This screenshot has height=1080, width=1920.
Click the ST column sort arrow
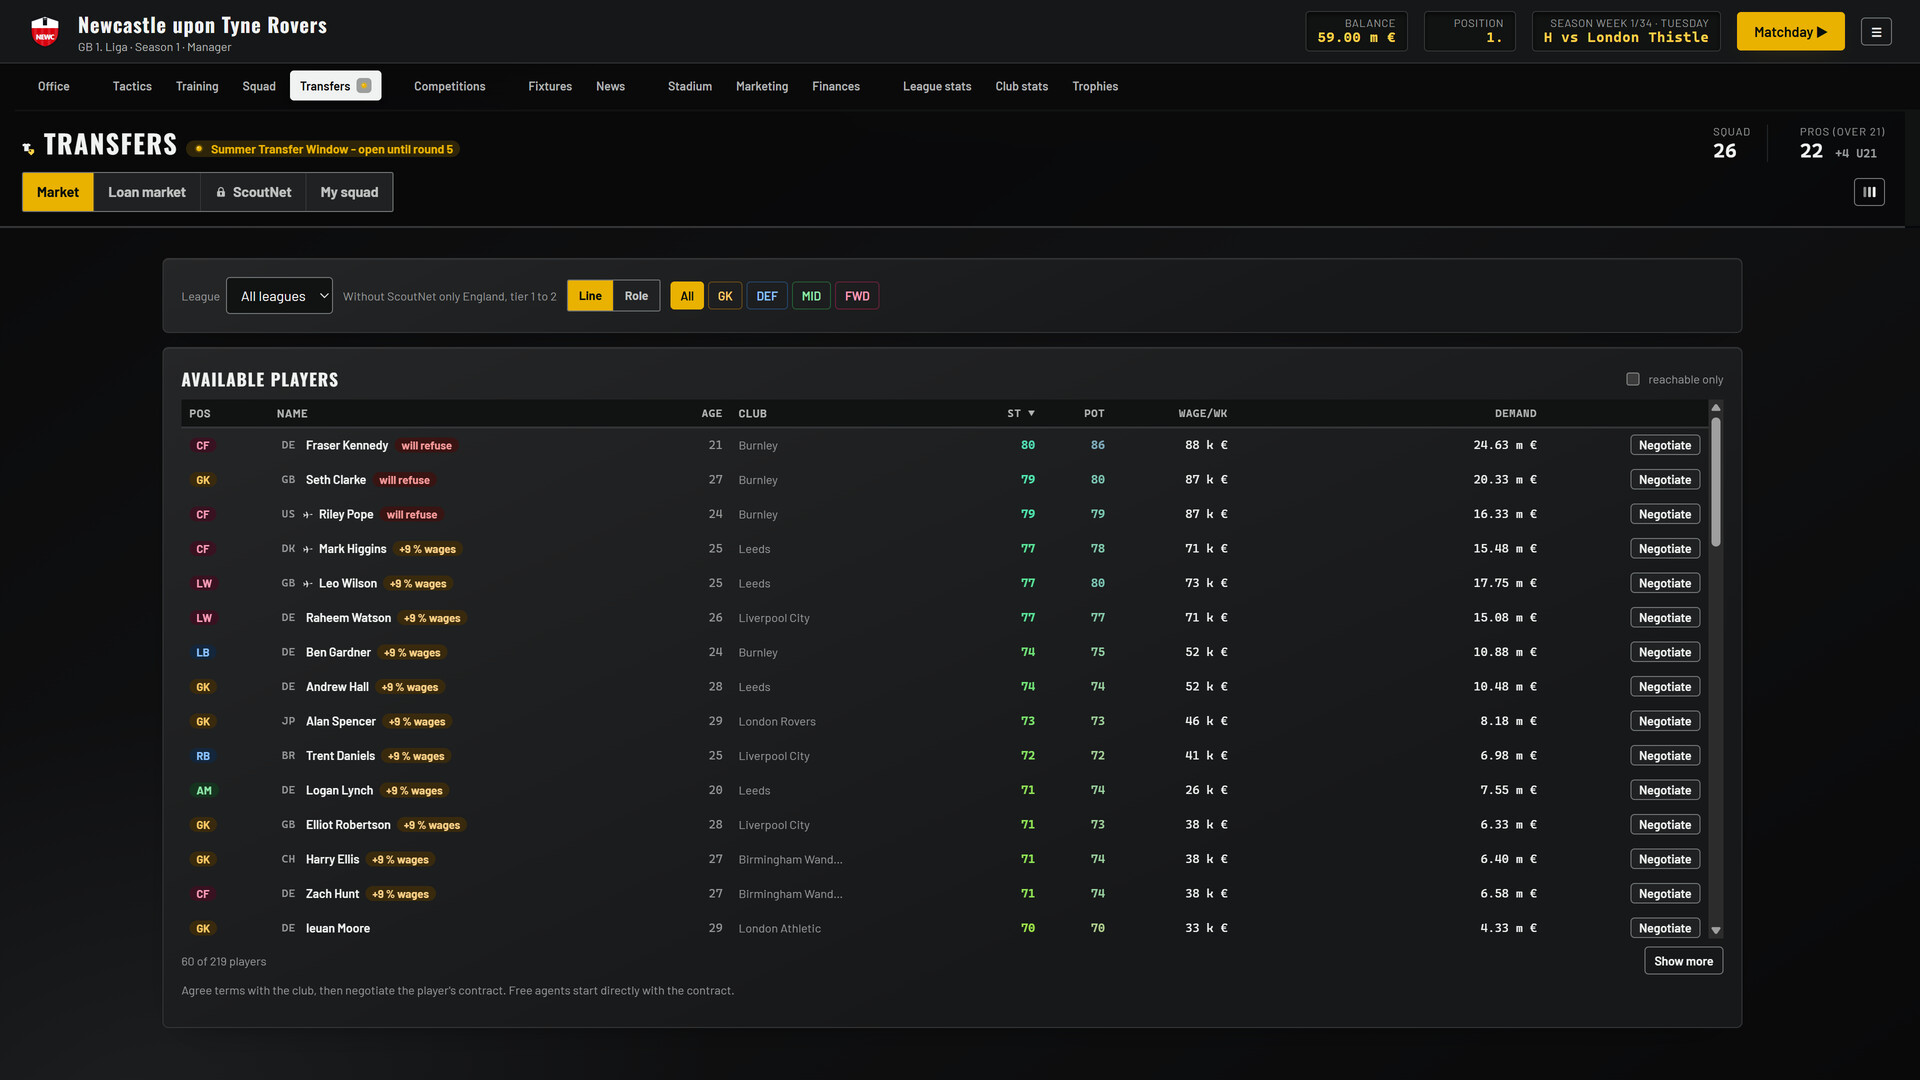(x=1031, y=414)
